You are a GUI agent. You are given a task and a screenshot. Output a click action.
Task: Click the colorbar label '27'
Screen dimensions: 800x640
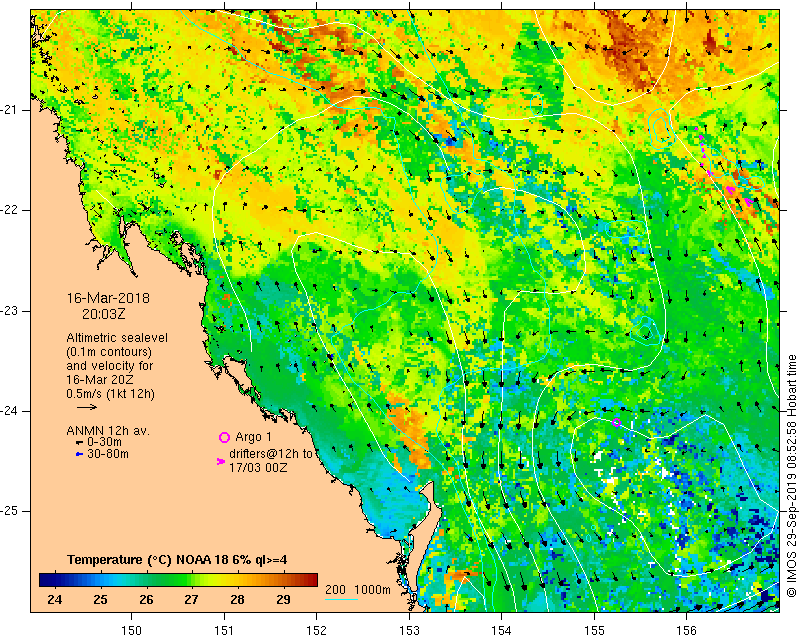tap(191, 599)
